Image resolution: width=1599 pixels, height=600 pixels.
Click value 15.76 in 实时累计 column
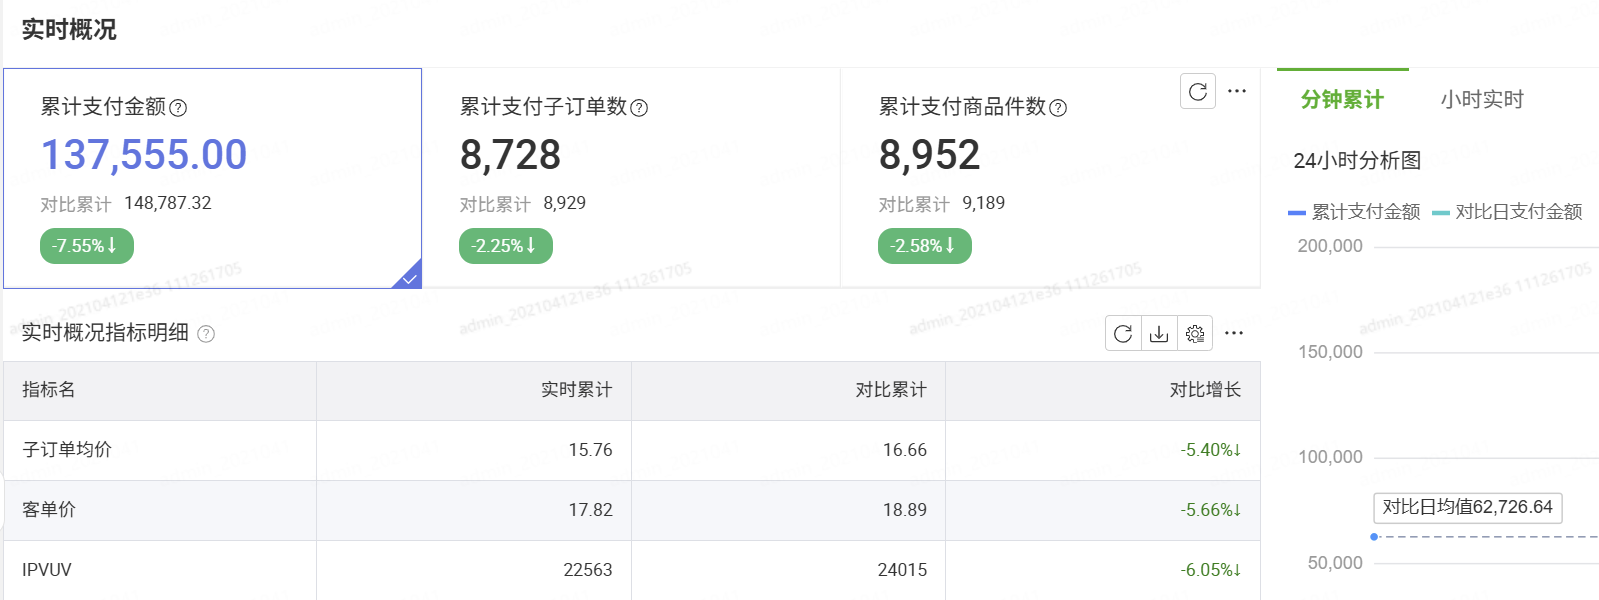[590, 450]
